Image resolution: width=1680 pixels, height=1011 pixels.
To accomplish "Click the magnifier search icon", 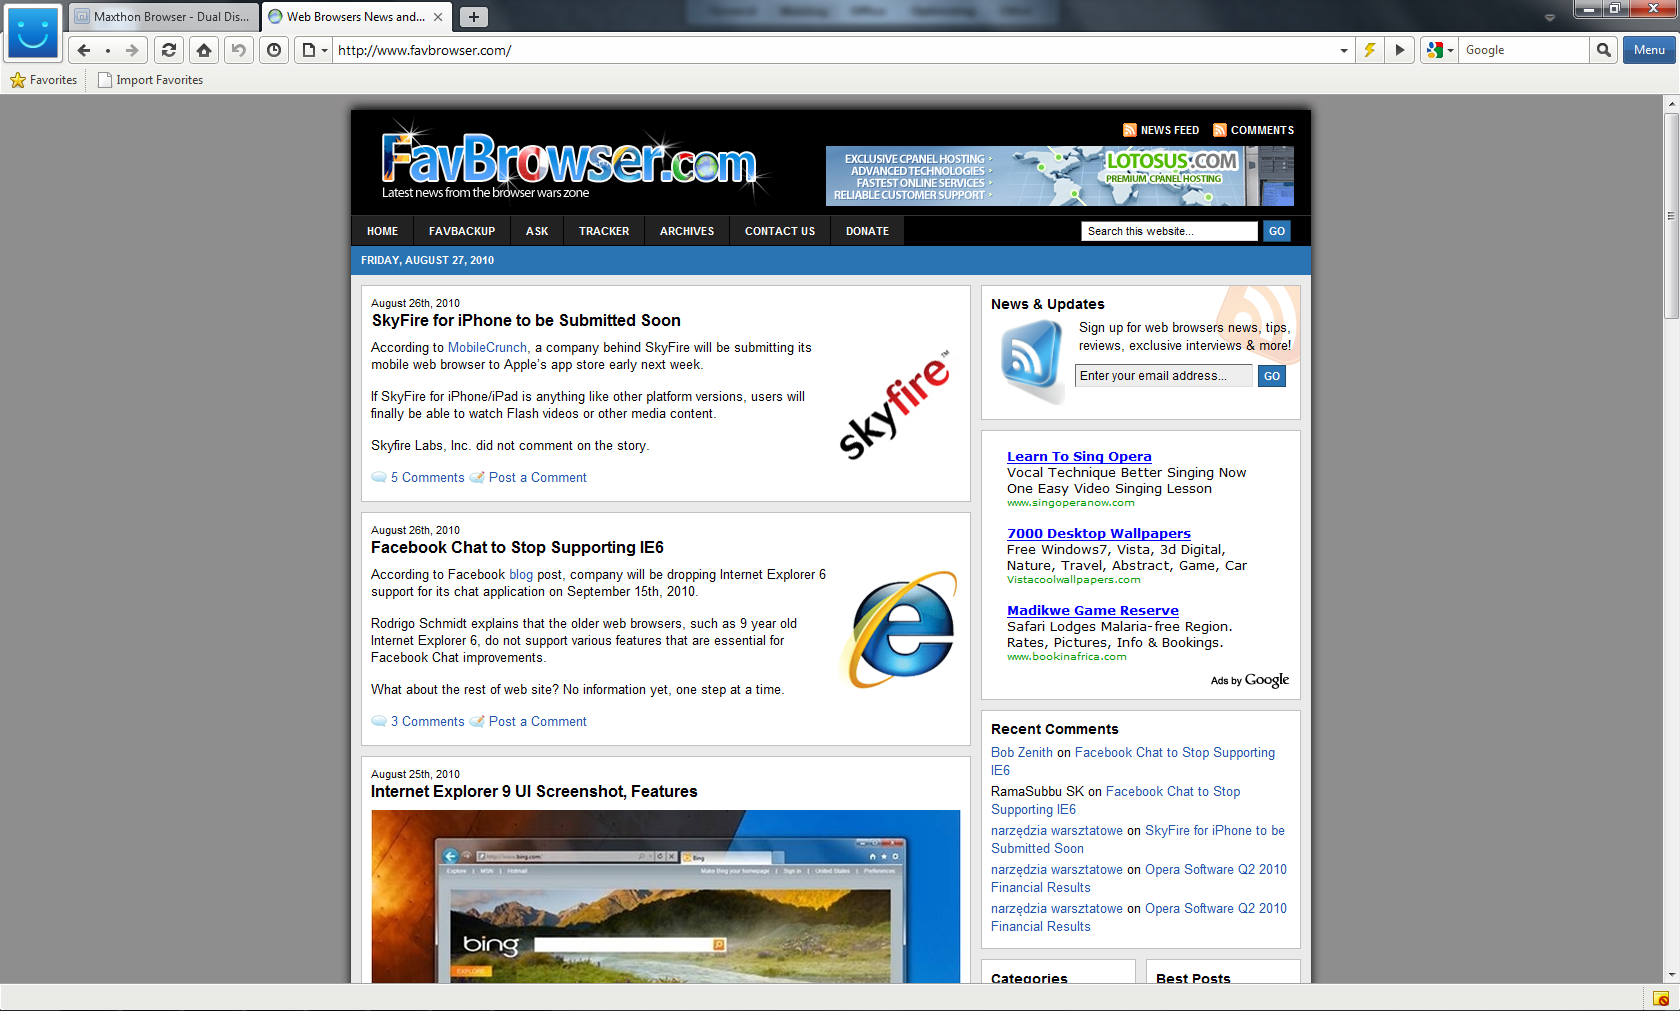I will click(1604, 50).
